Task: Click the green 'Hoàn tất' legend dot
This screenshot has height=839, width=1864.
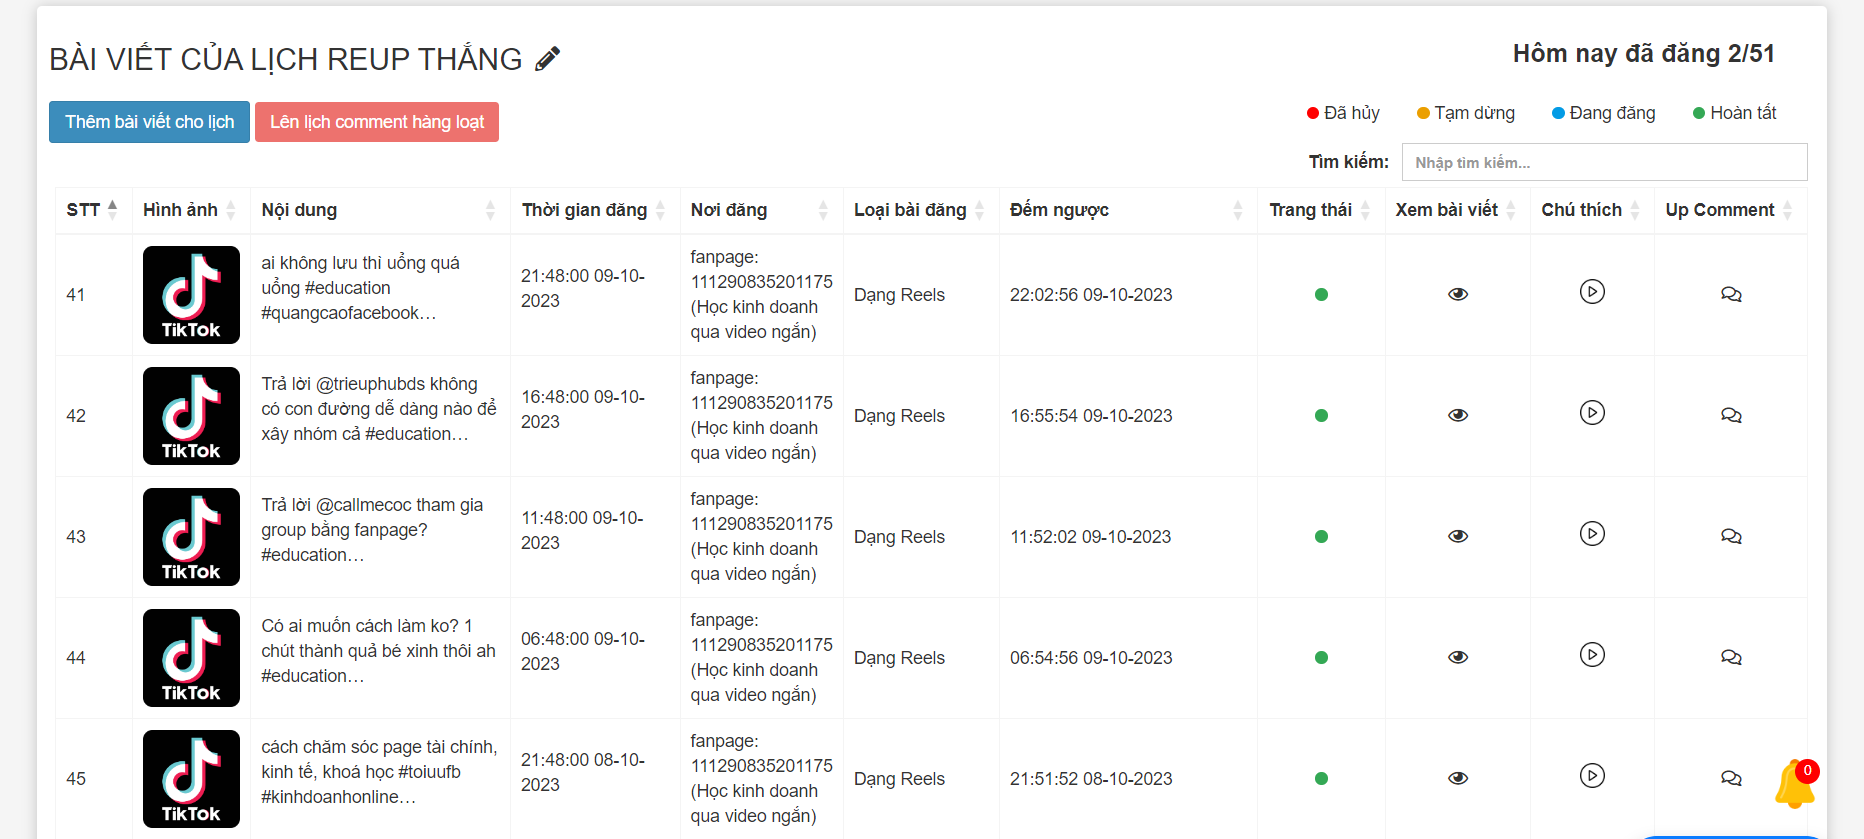Action: click(1699, 113)
